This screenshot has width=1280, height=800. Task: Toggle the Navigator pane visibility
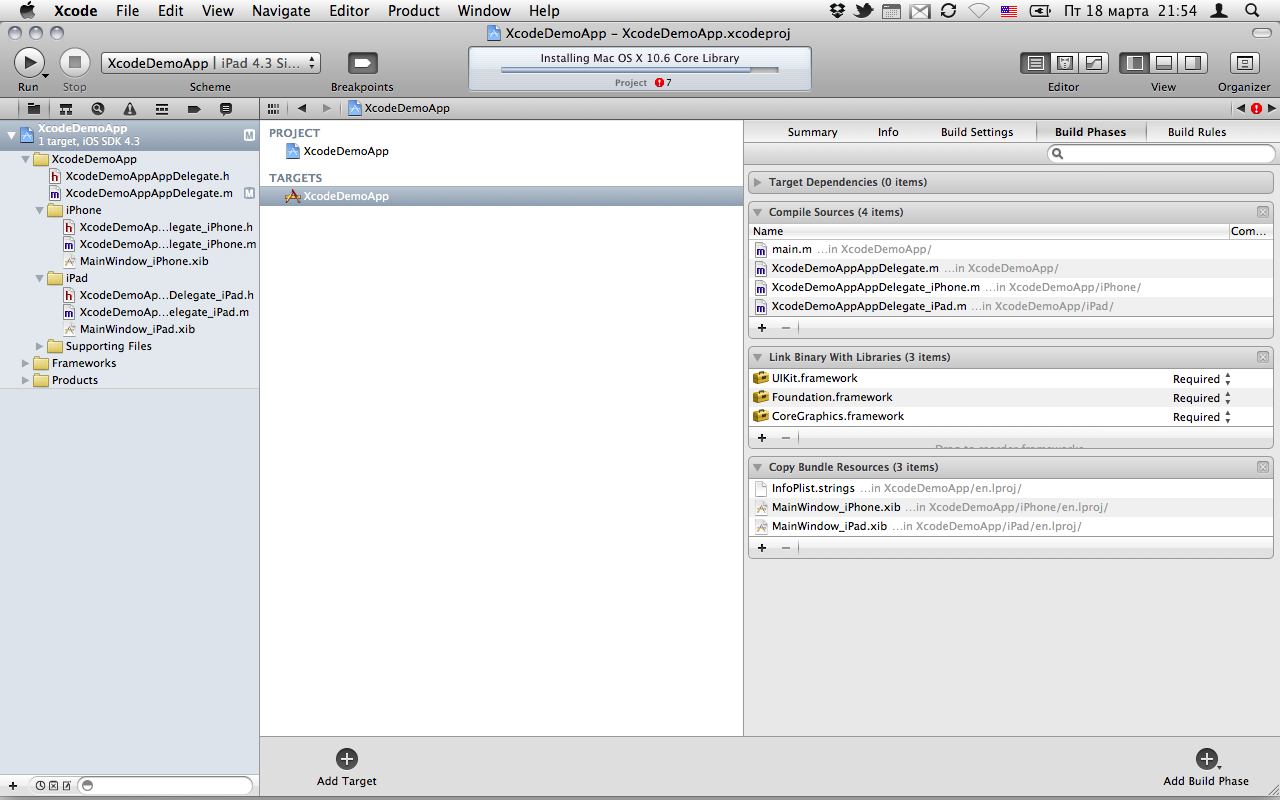click(1134, 63)
